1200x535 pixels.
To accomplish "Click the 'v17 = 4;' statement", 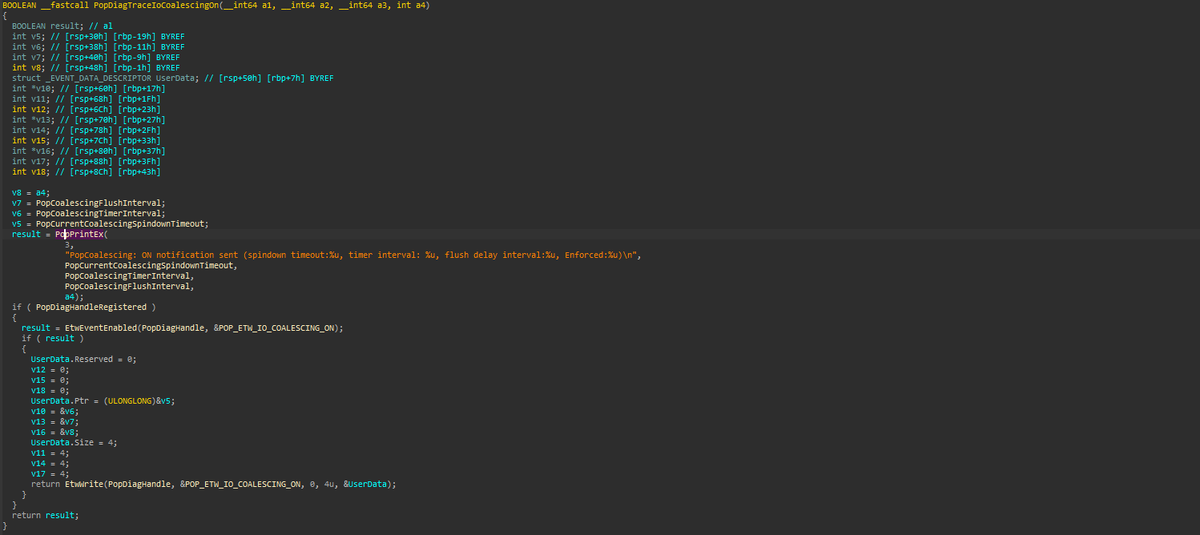I will [51, 472].
